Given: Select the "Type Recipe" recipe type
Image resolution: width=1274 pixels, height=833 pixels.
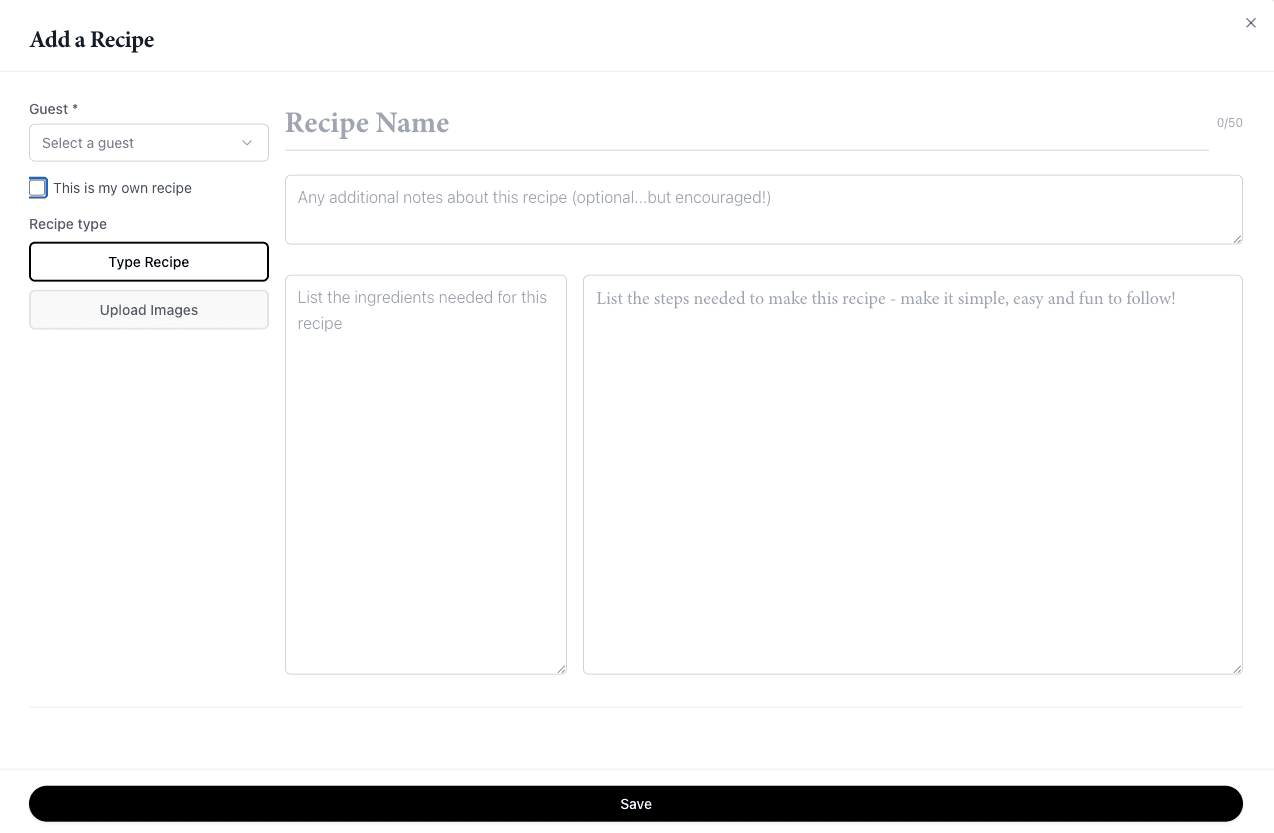Looking at the screenshot, I should 148,261.
